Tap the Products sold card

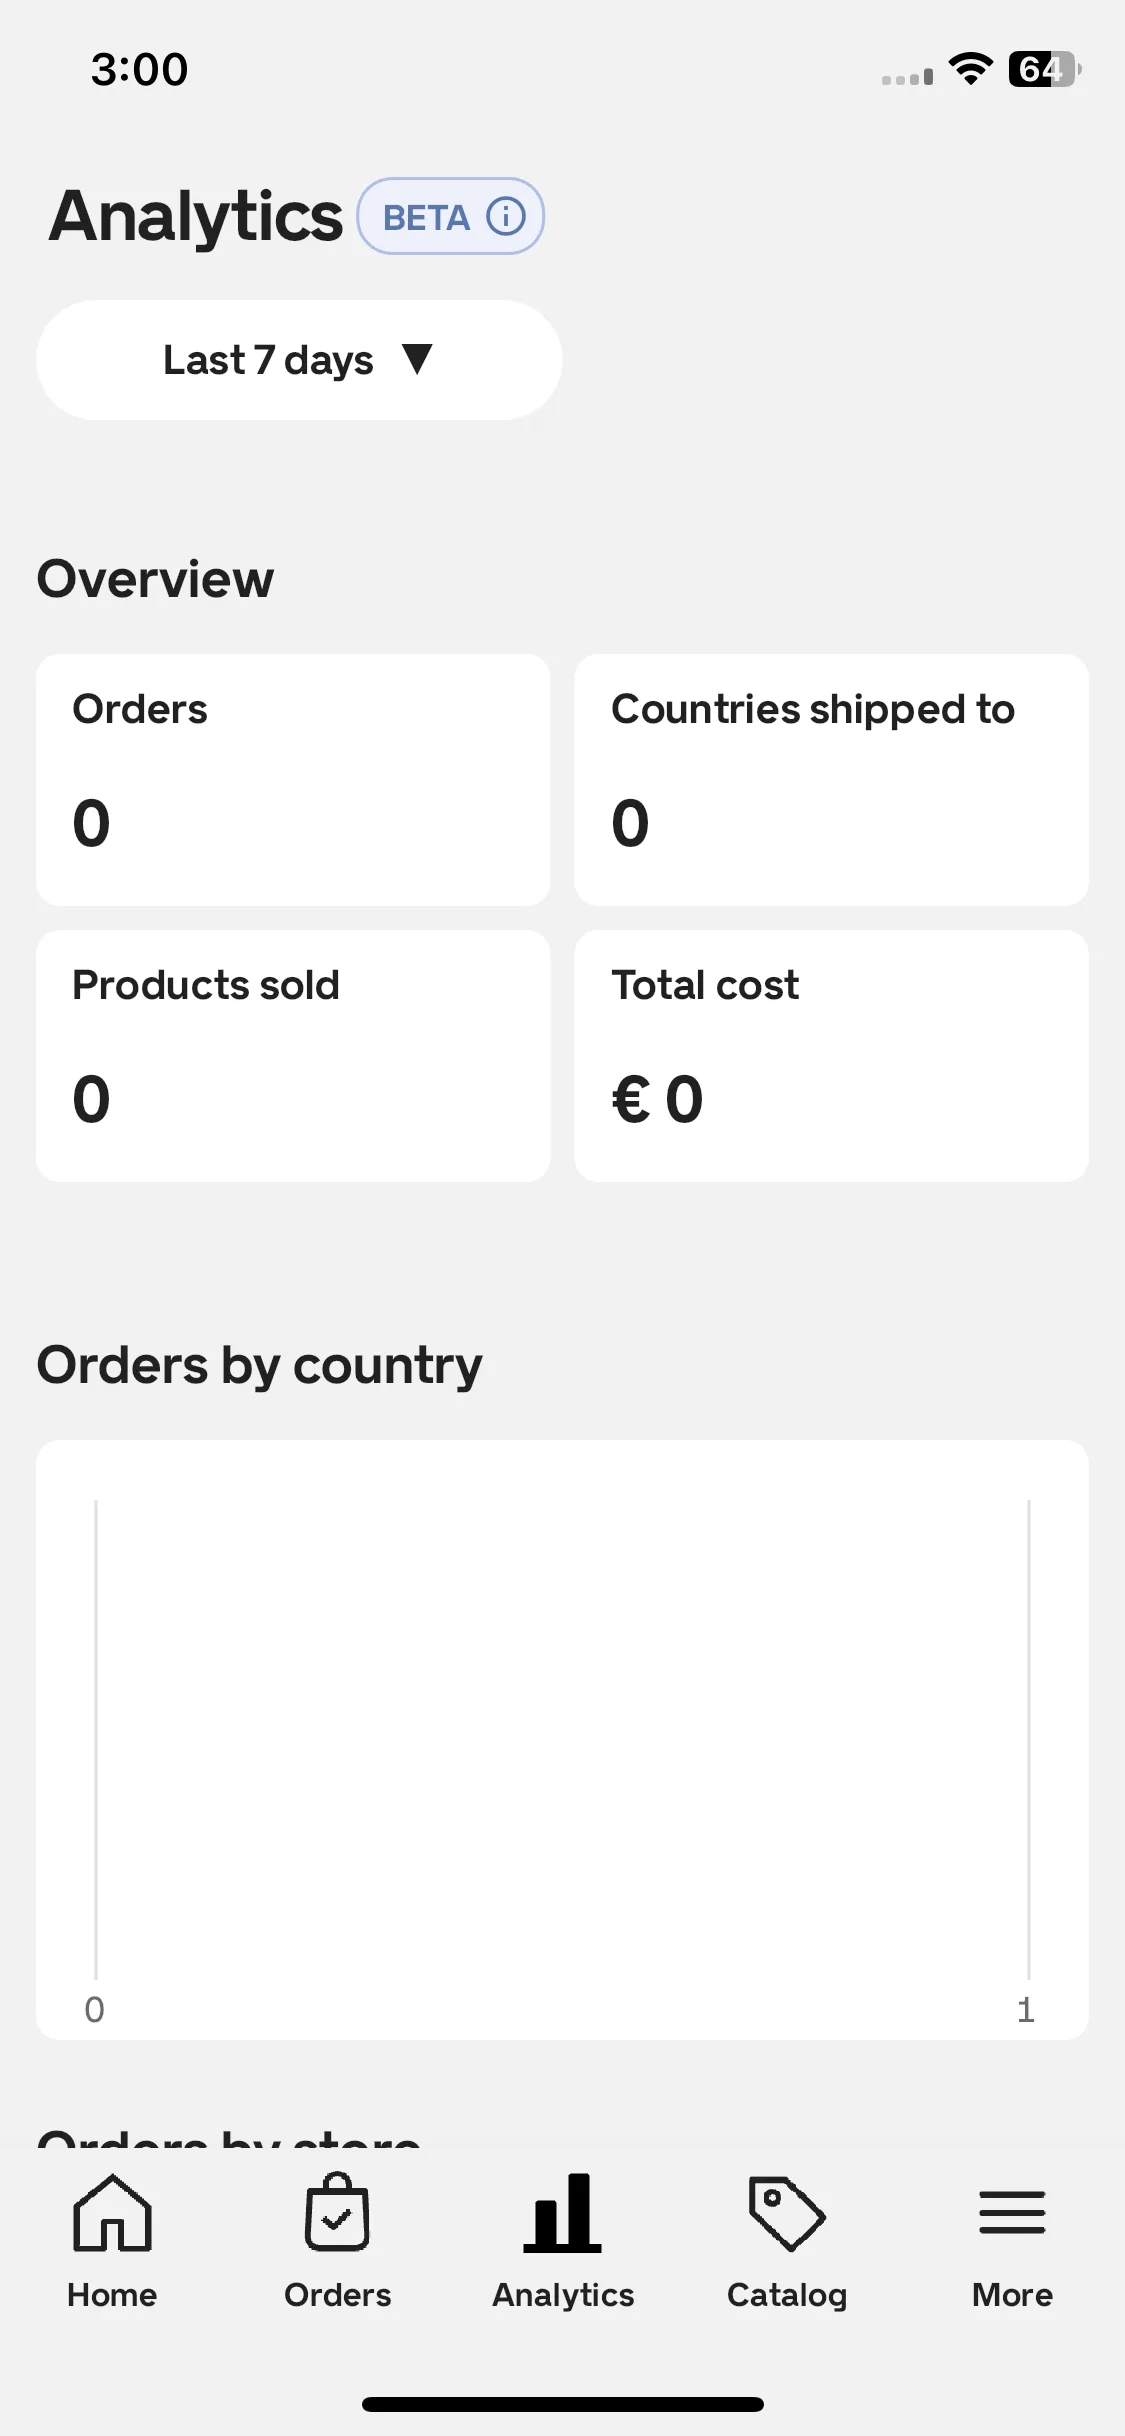point(293,1056)
